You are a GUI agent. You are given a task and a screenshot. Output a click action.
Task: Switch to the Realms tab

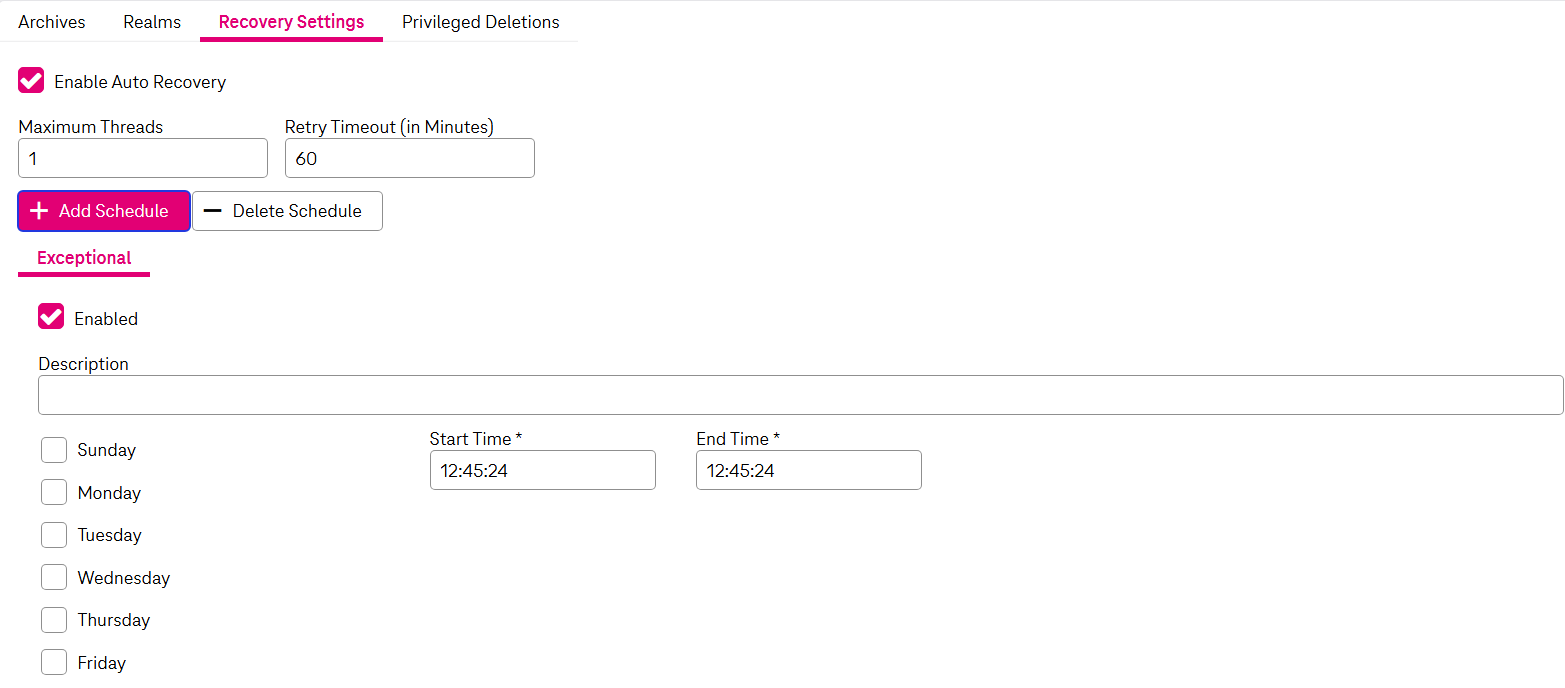tap(152, 22)
